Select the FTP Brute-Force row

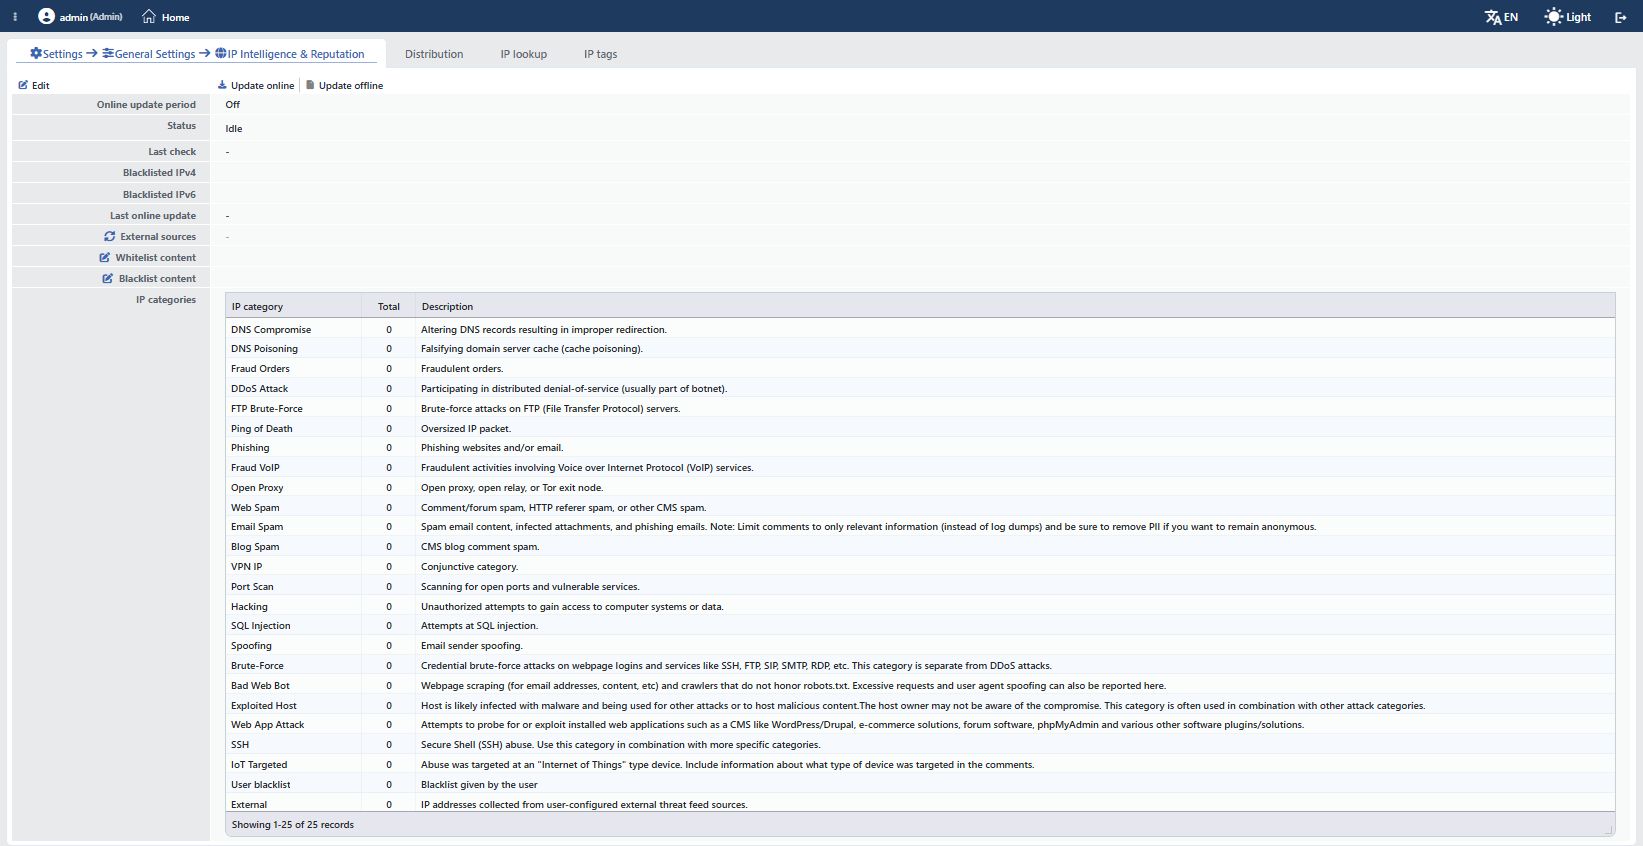(x=920, y=408)
